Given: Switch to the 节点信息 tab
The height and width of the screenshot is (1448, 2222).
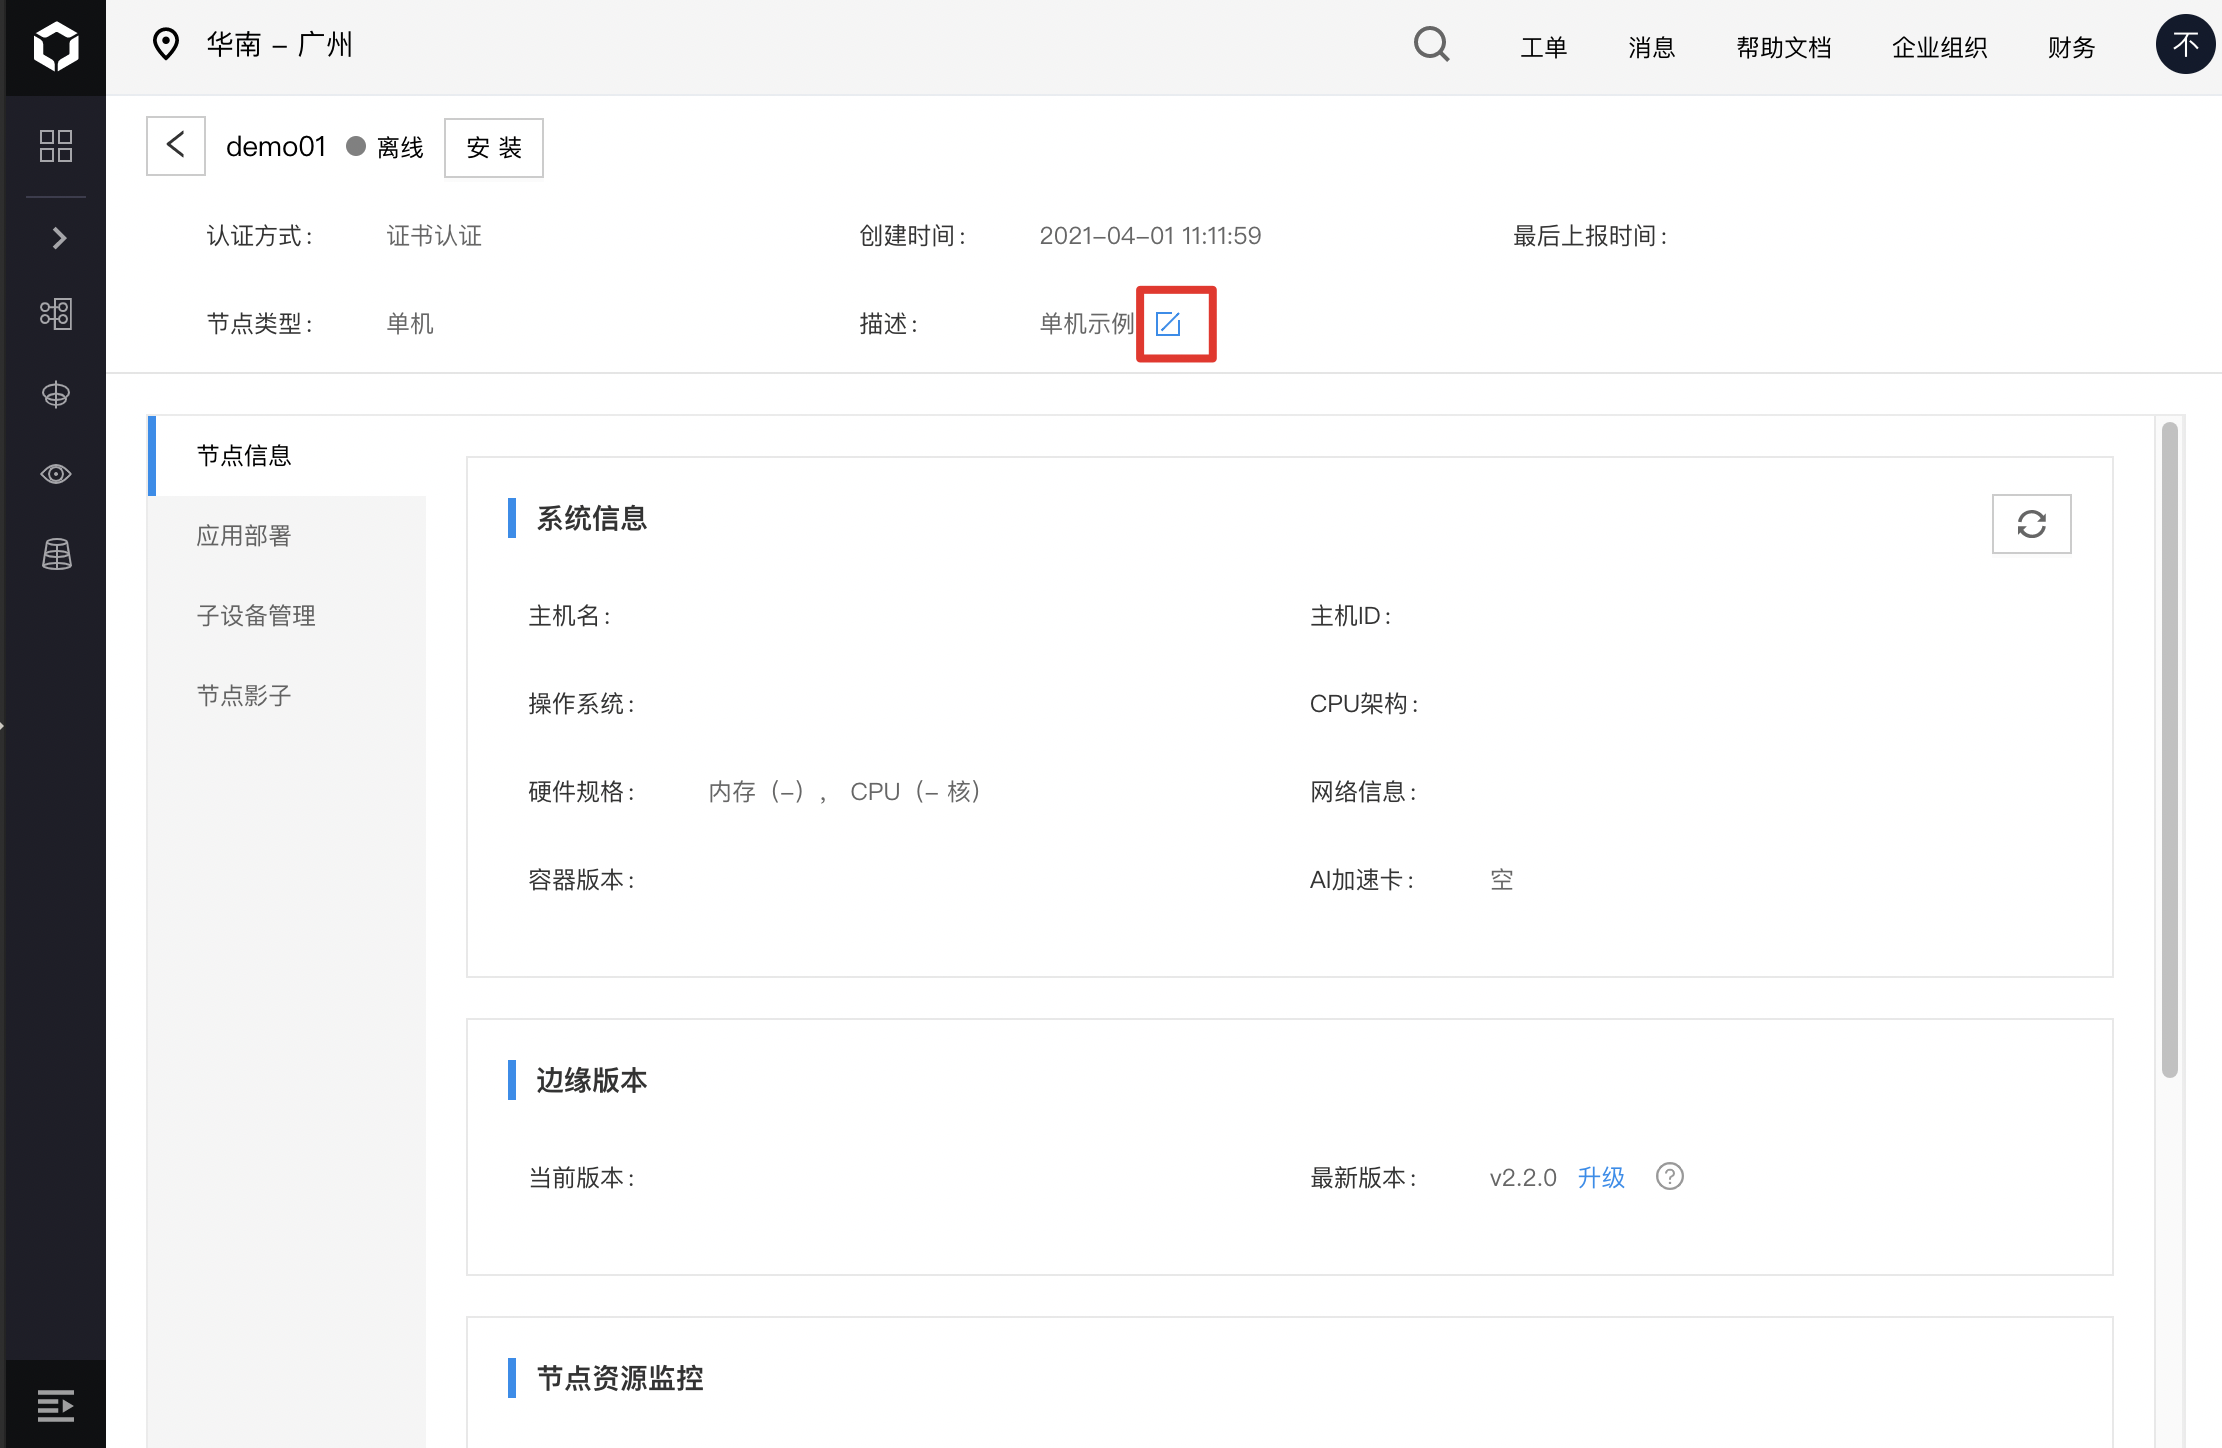Looking at the screenshot, I should pos(287,456).
